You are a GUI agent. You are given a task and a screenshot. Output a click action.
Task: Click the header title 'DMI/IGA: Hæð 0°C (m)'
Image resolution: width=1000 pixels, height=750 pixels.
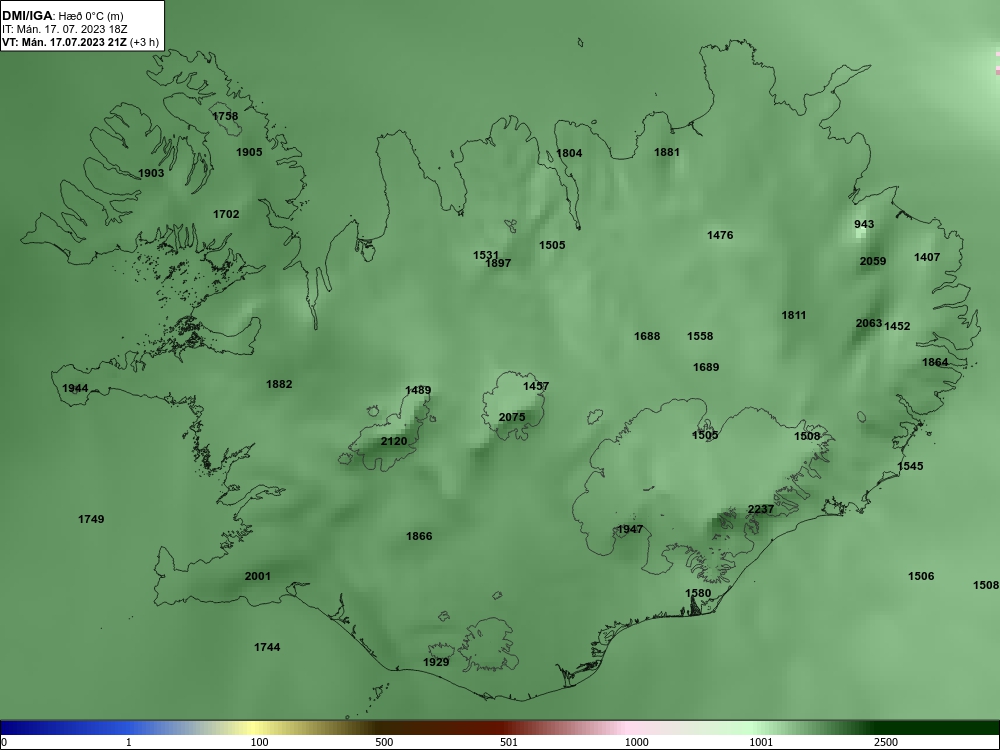point(62,16)
